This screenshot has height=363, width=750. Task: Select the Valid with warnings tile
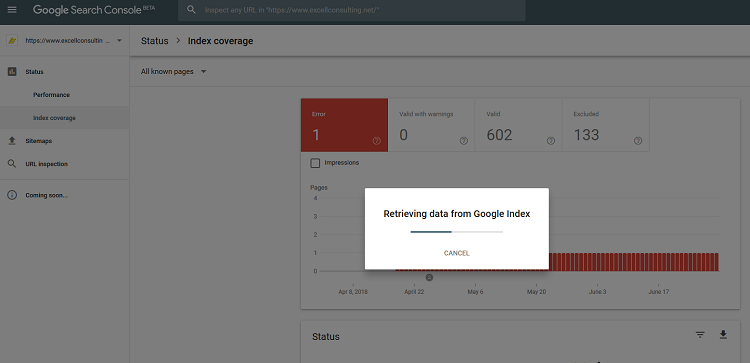(431, 125)
